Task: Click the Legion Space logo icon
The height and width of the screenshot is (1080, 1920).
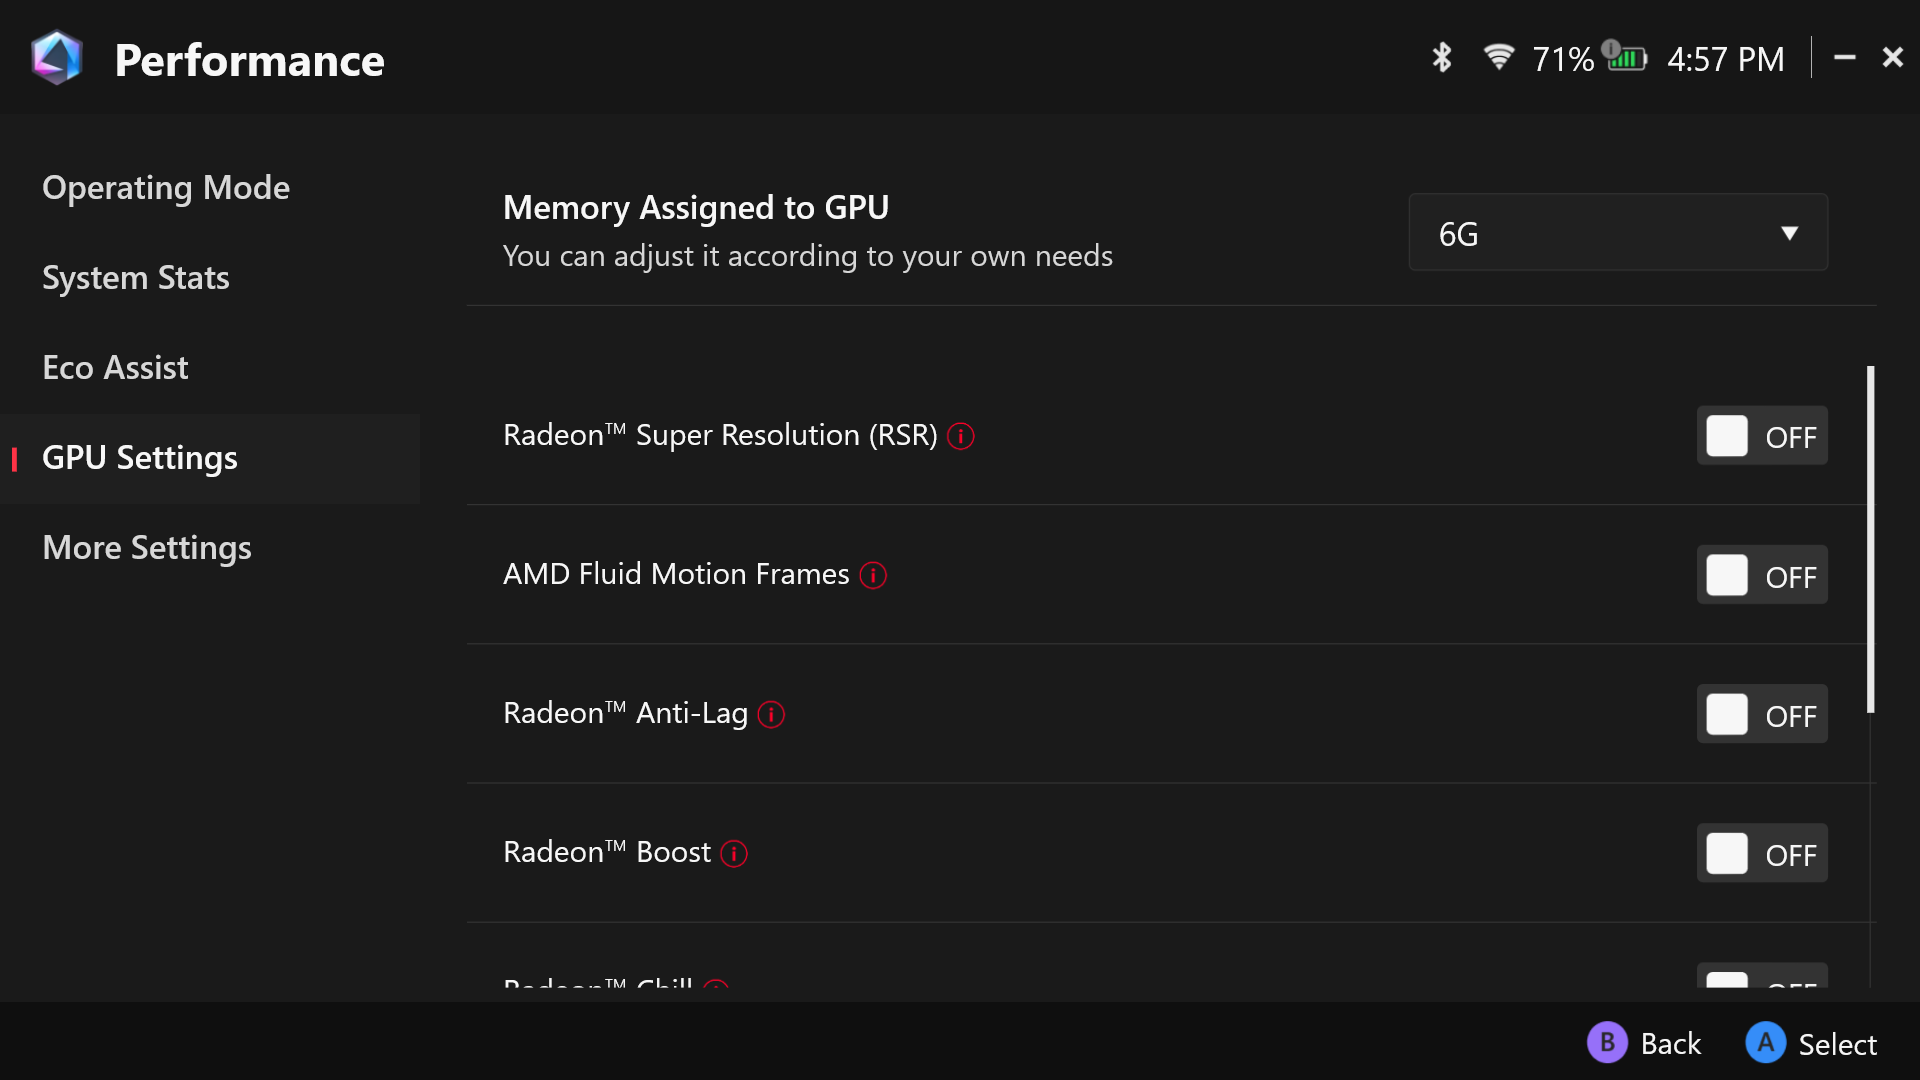Action: click(57, 58)
